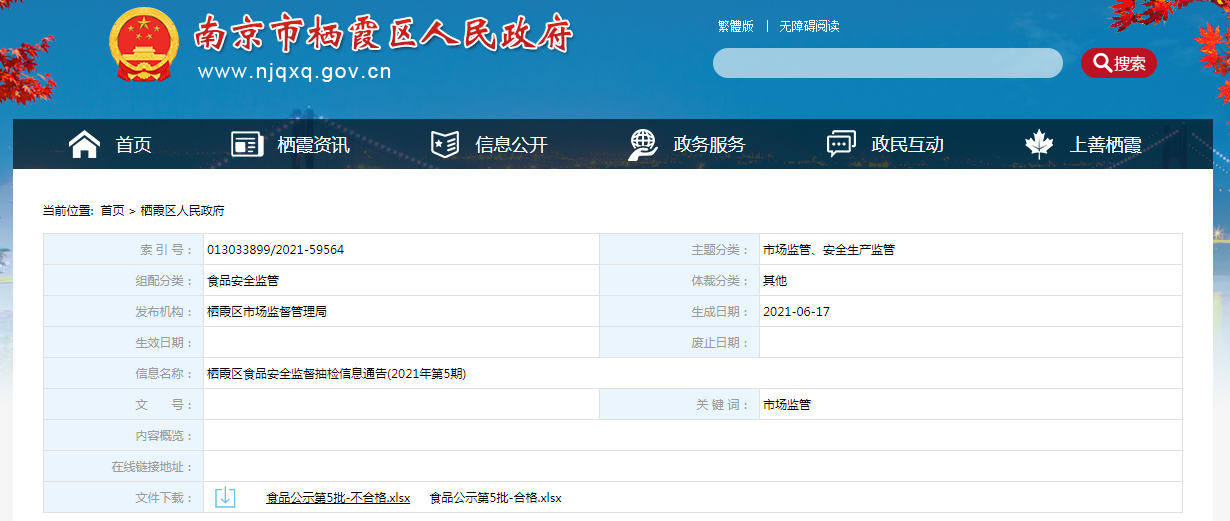Click the www.njqxq.gov.cn website address text
This screenshot has height=521, width=1230.
click(x=295, y=72)
